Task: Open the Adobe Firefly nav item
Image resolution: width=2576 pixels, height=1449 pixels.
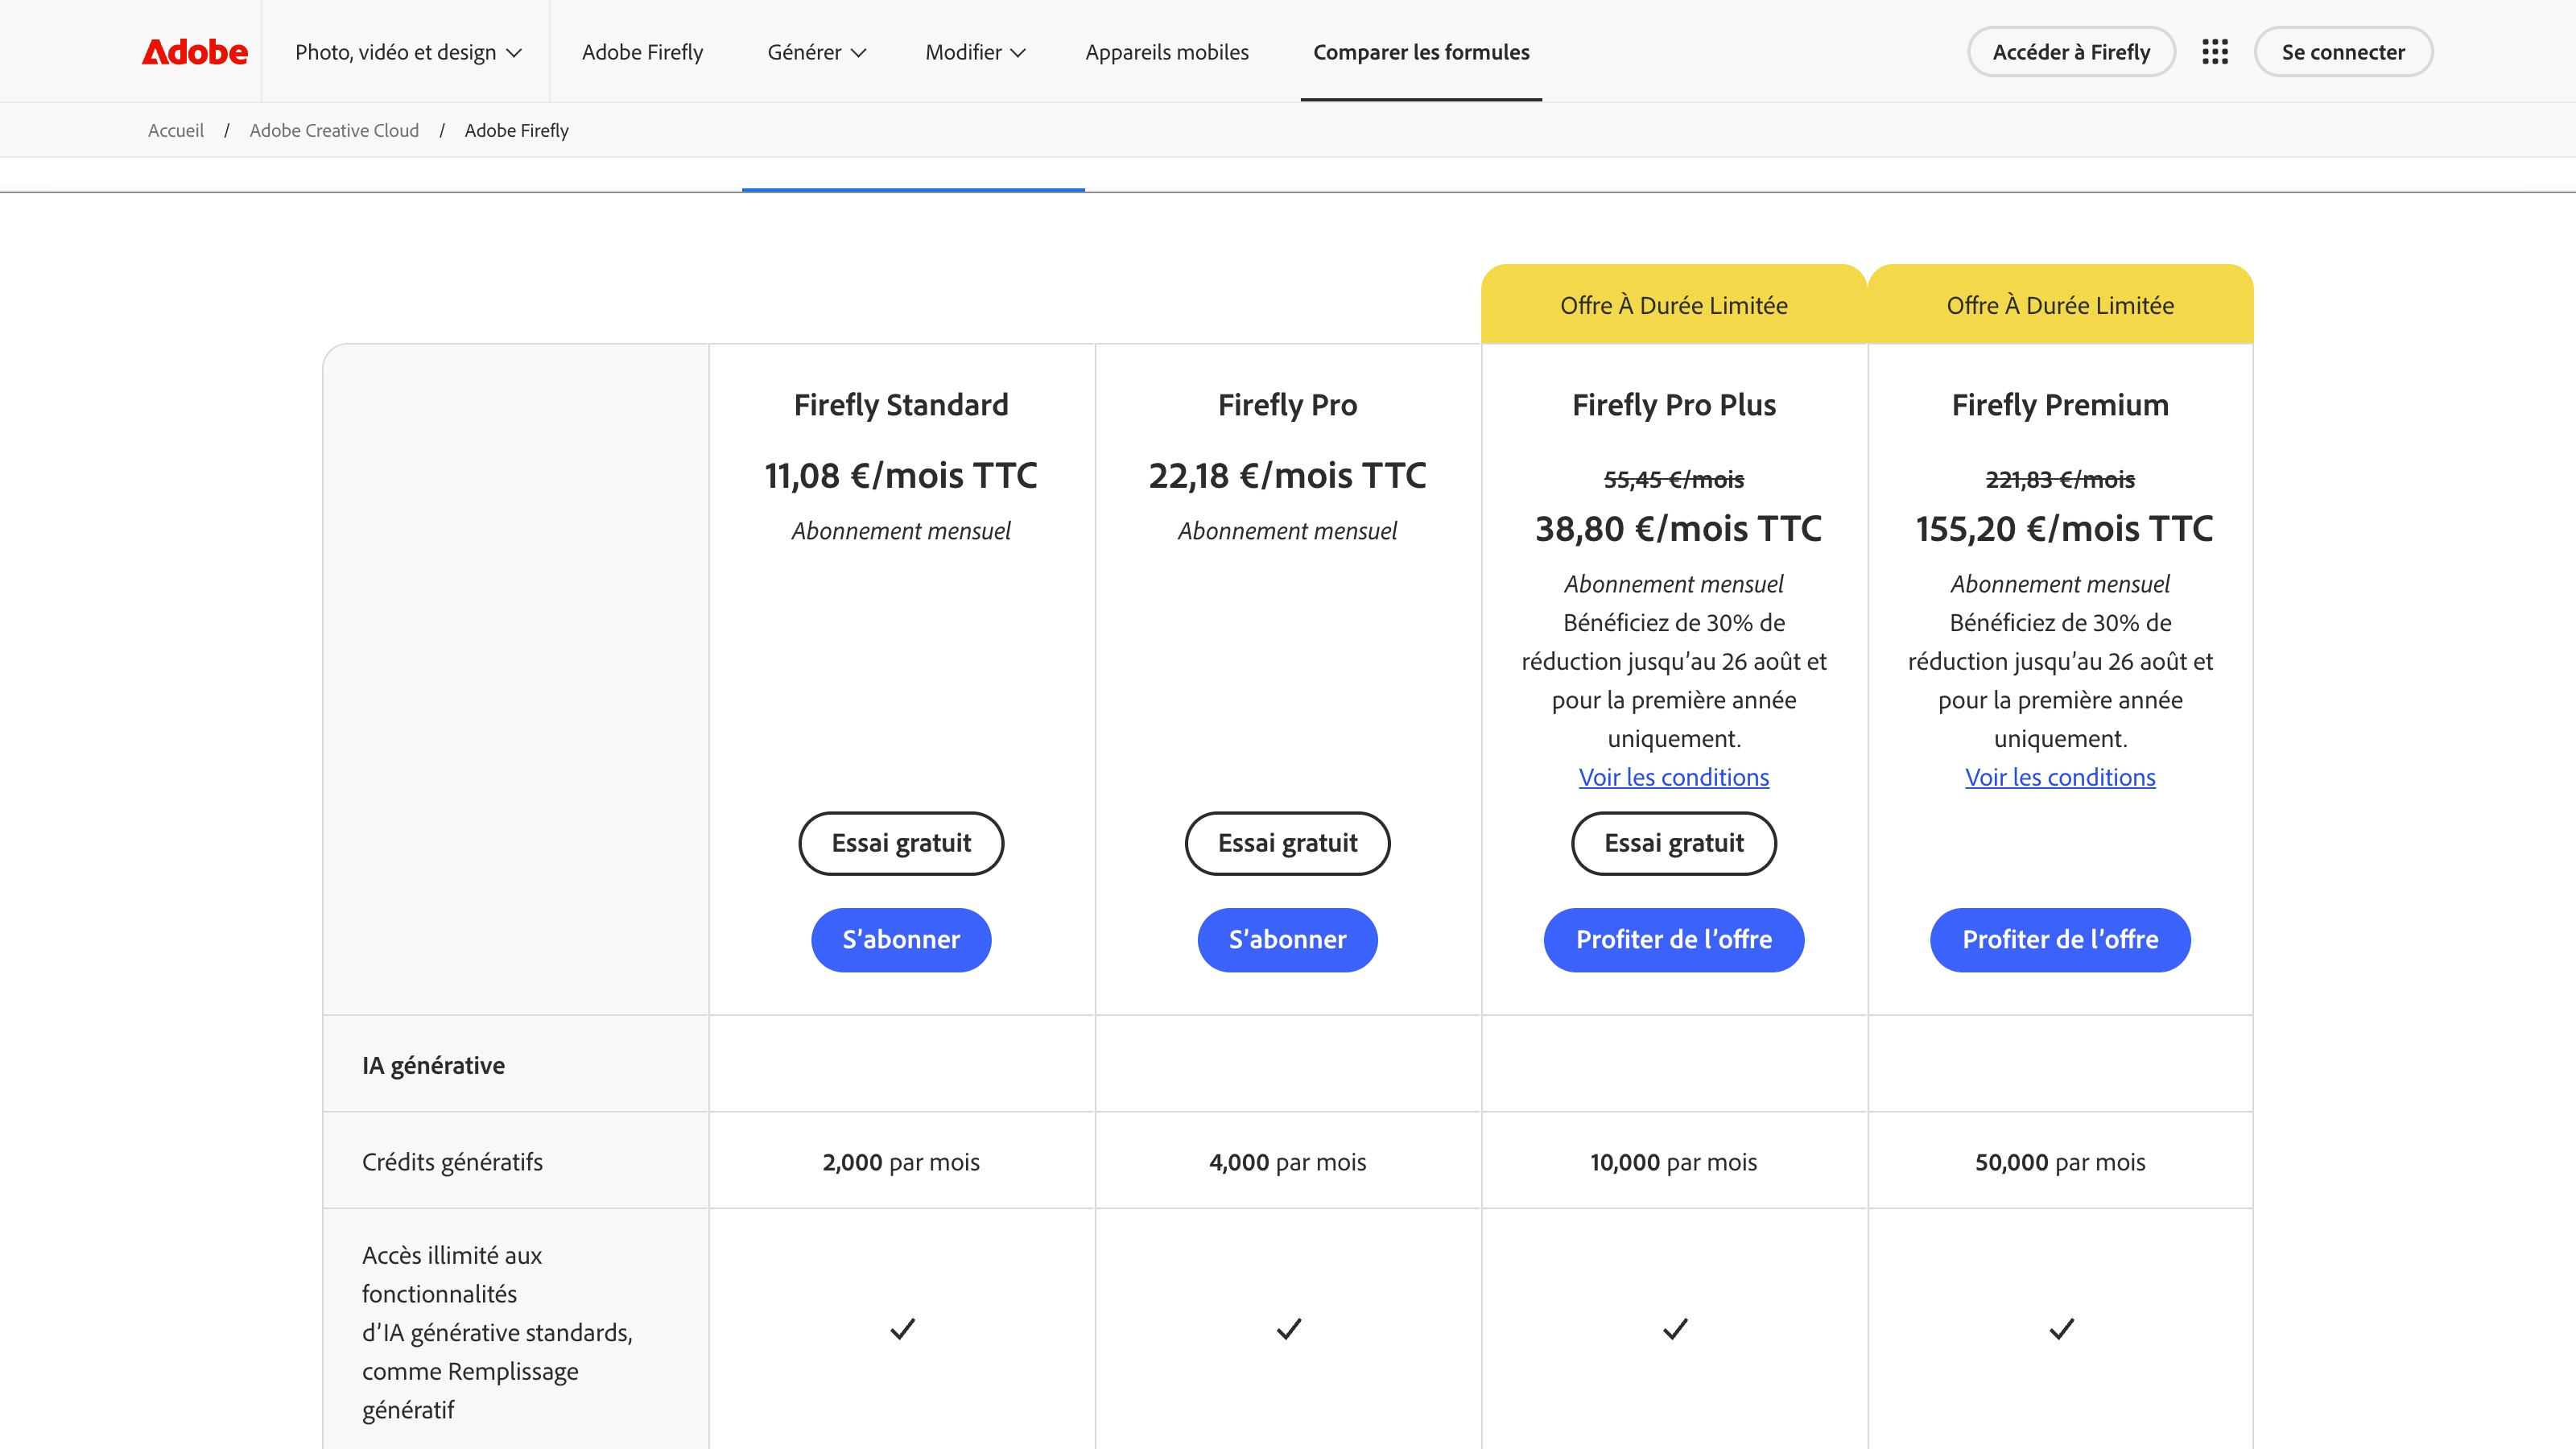Action: [642, 52]
